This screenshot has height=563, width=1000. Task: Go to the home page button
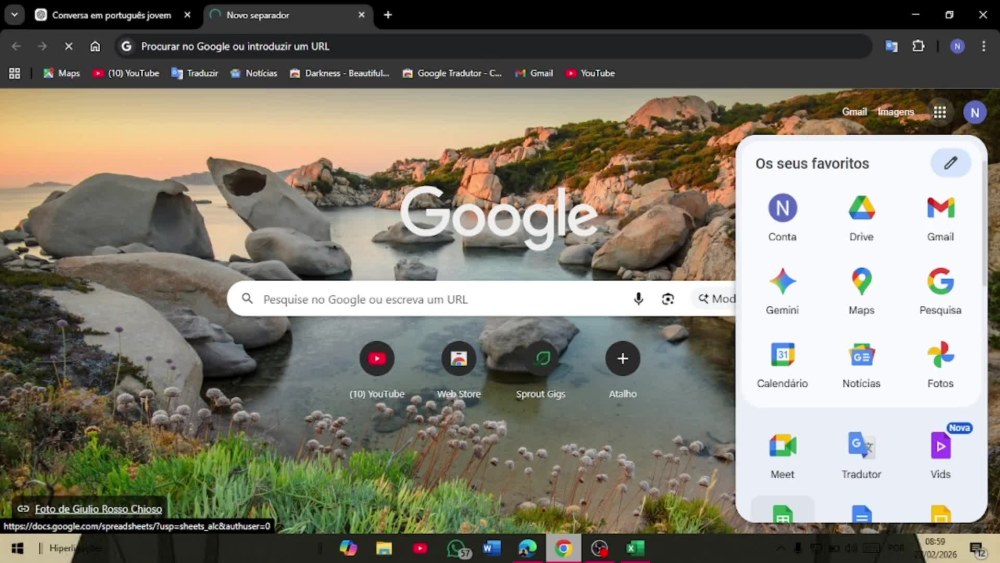(x=95, y=46)
